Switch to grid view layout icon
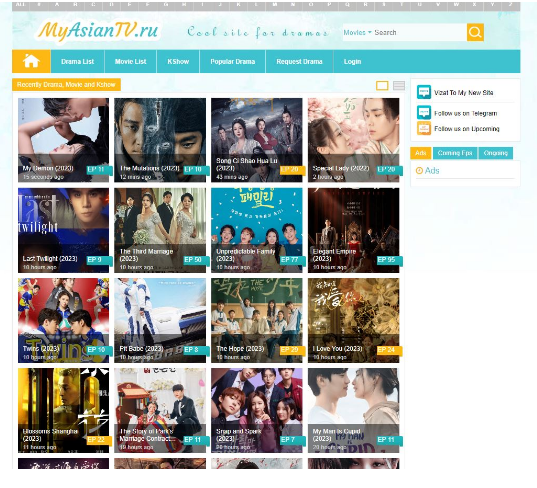This screenshot has width=537, height=488. click(382, 86)
